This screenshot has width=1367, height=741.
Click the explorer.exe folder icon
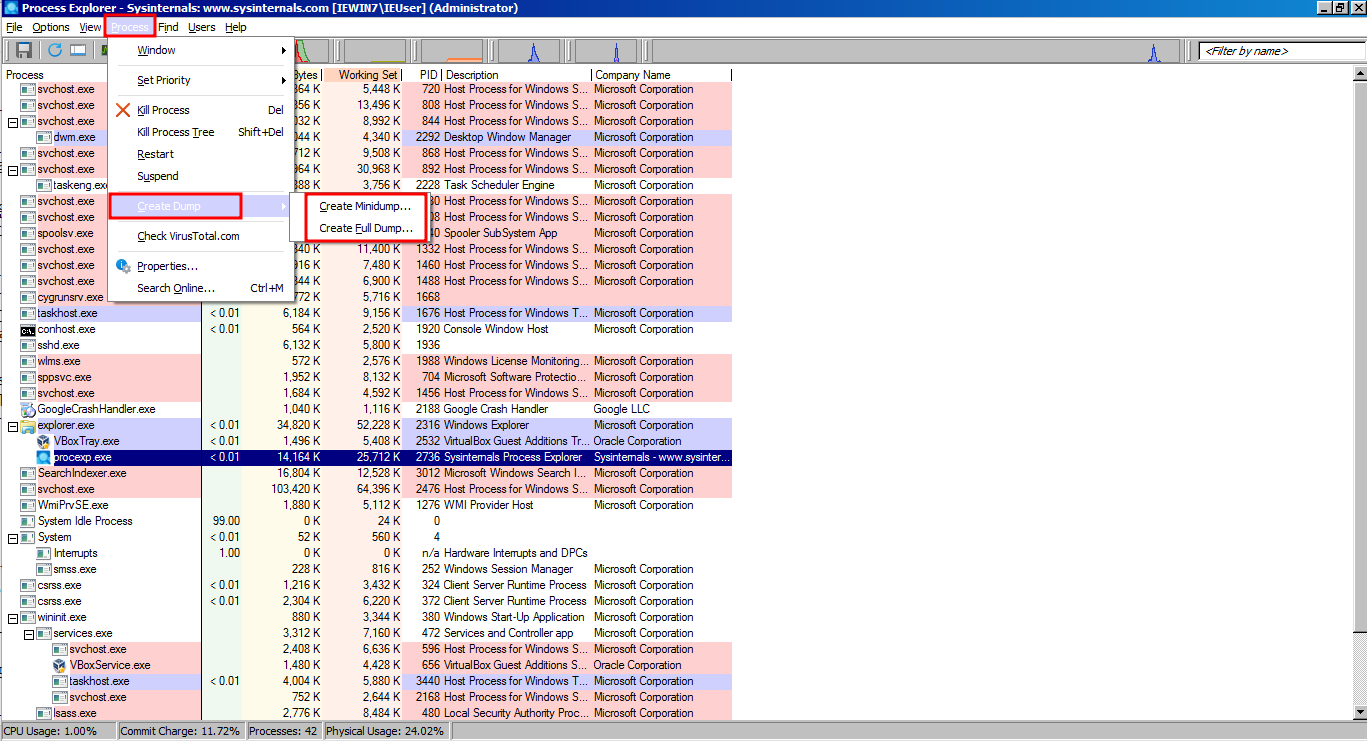tap(28, 425)
